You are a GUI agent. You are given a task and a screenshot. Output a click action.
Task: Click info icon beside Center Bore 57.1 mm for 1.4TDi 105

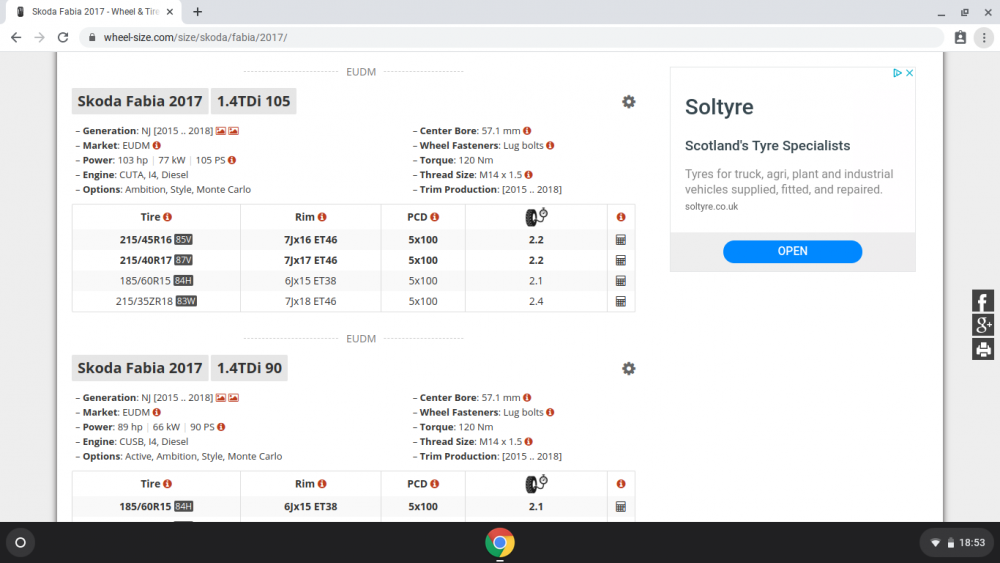(527, 131)
